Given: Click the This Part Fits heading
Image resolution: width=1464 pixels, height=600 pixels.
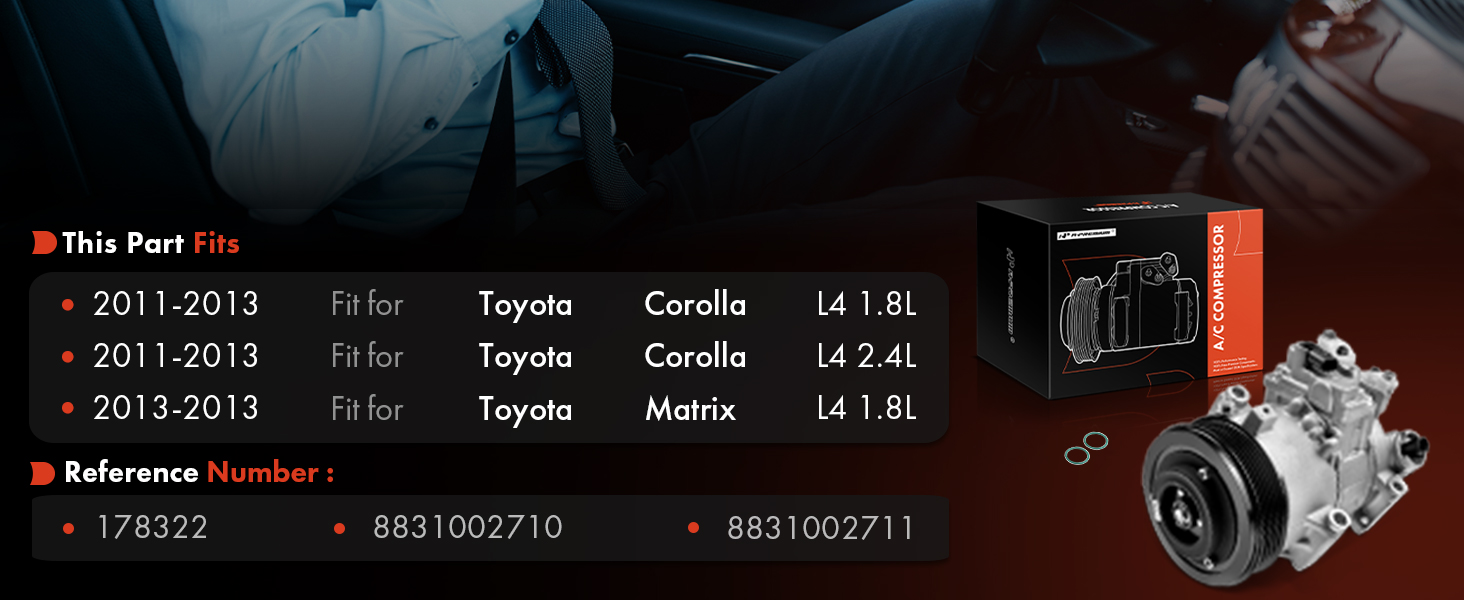Looking at the screenshot, I should point(151,243).
